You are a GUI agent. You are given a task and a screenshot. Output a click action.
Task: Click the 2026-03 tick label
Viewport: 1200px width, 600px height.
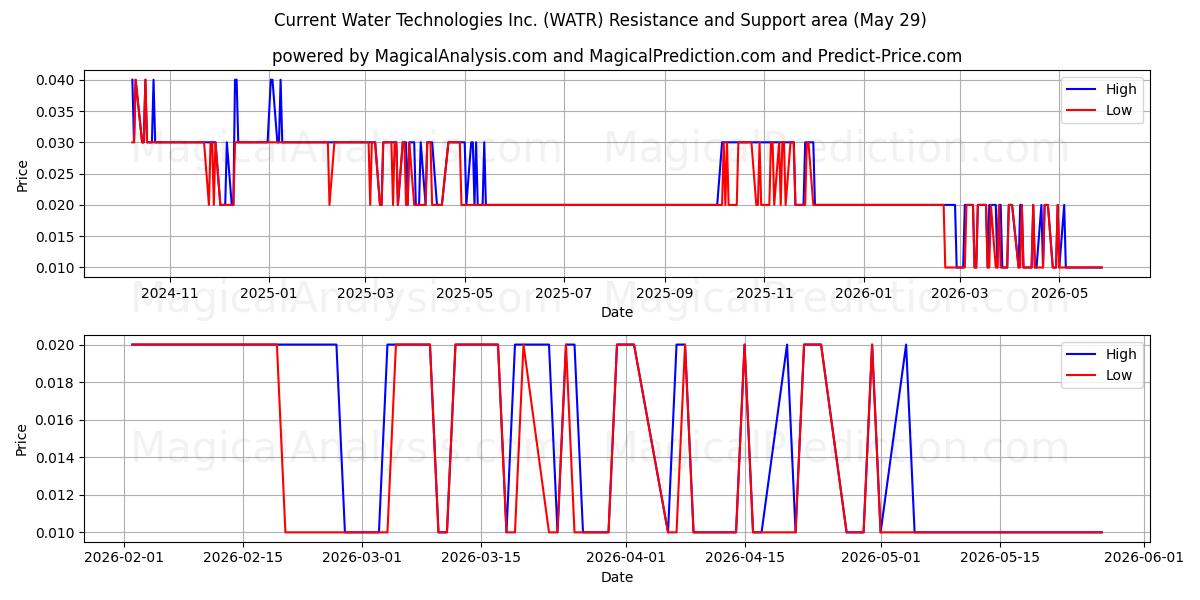pos(960,293)
